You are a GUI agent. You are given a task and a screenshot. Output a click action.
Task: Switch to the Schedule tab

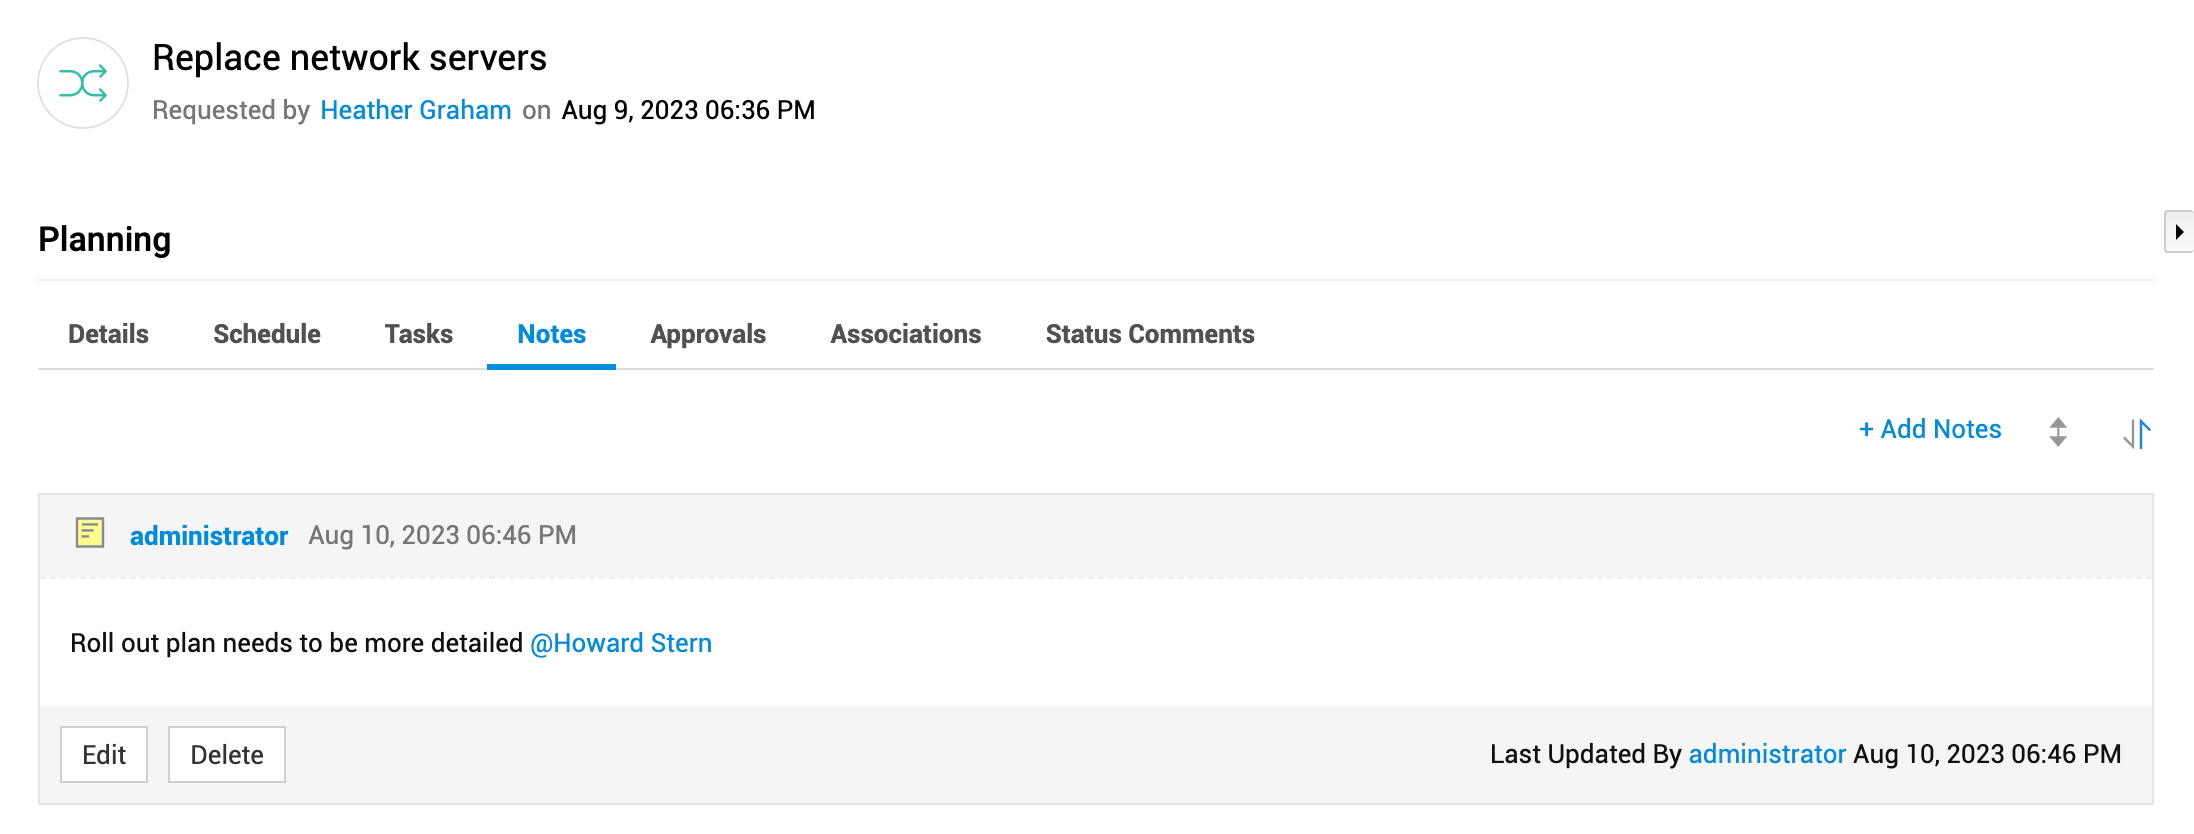coord(266,334)
